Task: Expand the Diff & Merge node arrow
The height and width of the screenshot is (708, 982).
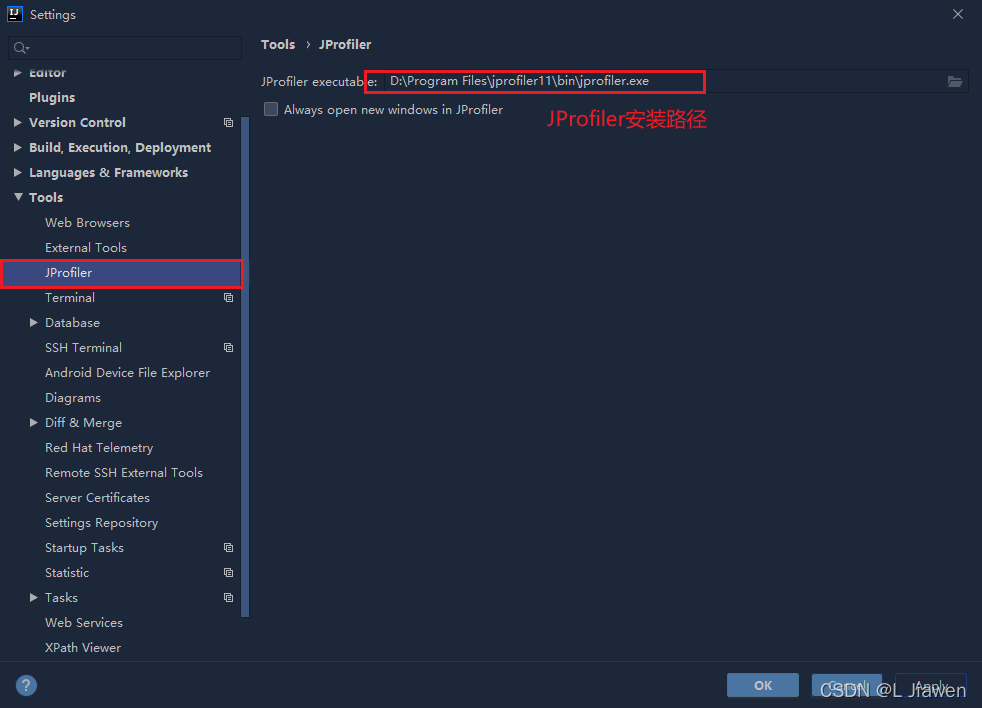Action: pyautogui.click(x=34, y=422)
